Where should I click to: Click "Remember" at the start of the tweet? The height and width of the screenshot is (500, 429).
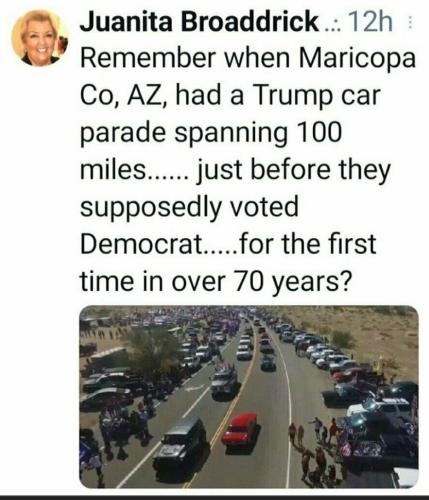[148, 58]
